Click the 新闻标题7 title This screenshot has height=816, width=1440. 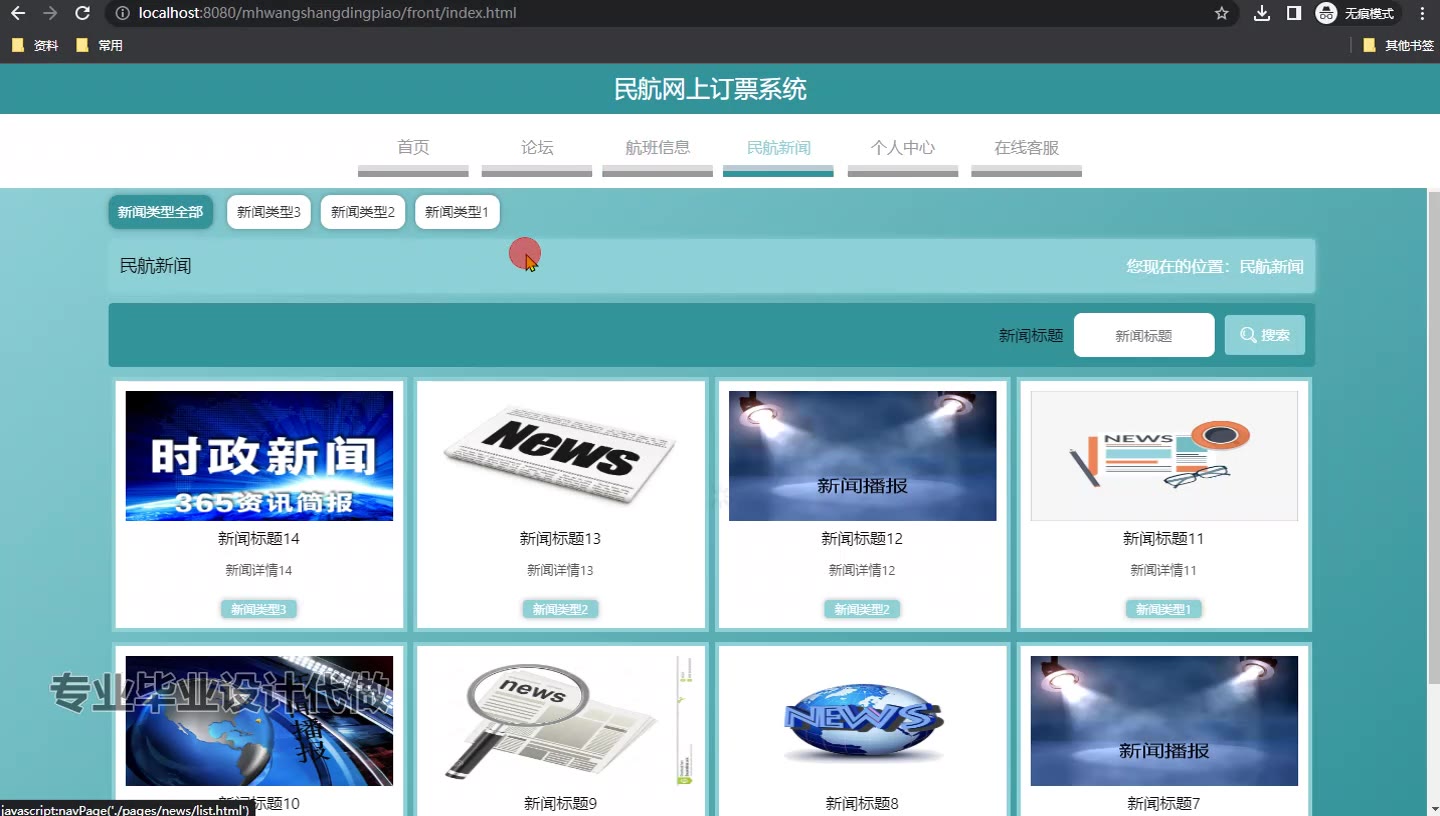pos(1164,804)
